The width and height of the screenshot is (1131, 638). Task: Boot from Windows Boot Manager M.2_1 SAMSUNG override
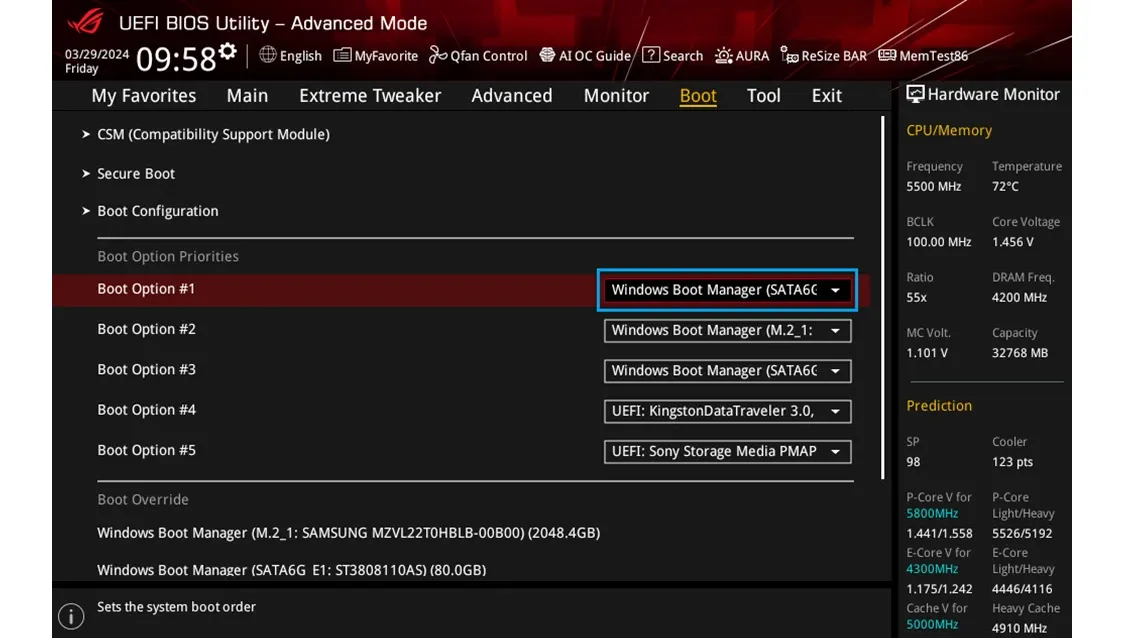point(348,533)
